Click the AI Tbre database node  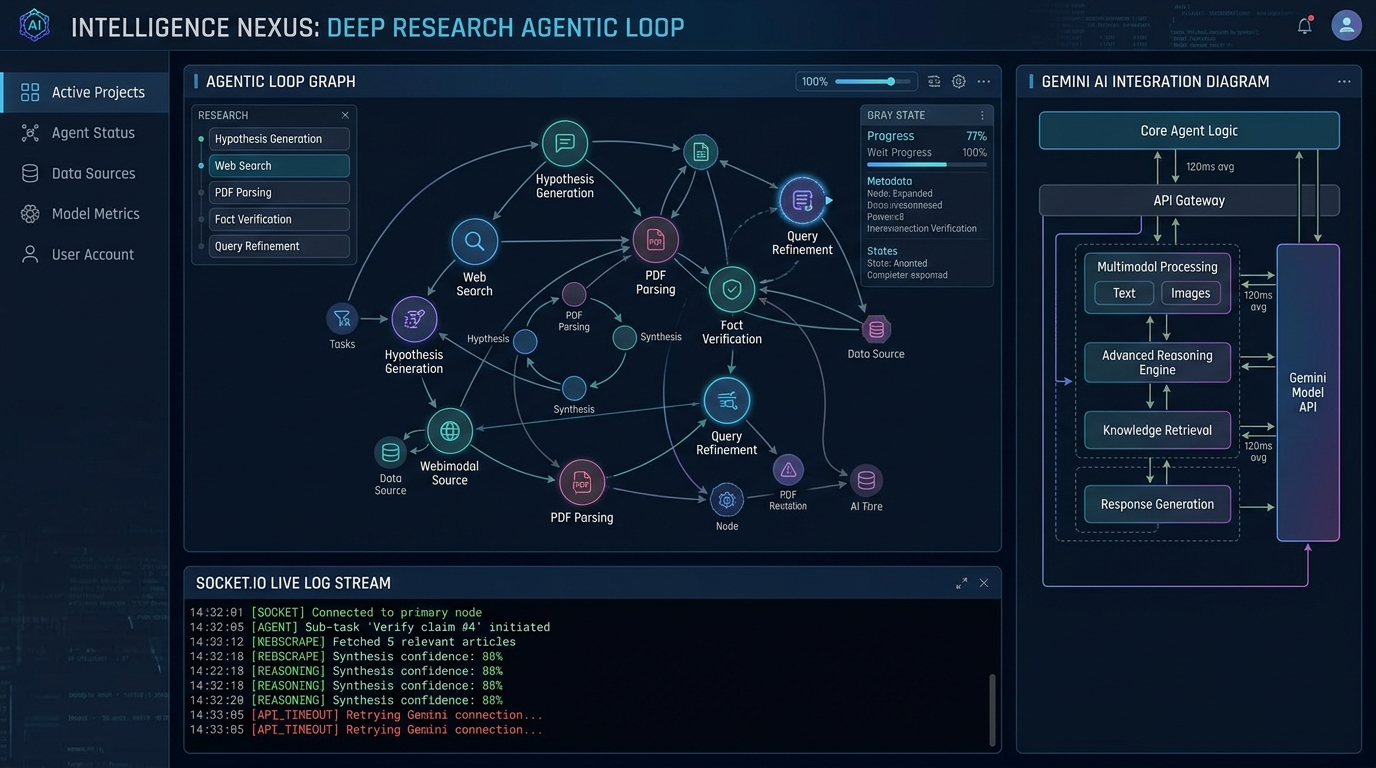[866, 481]
